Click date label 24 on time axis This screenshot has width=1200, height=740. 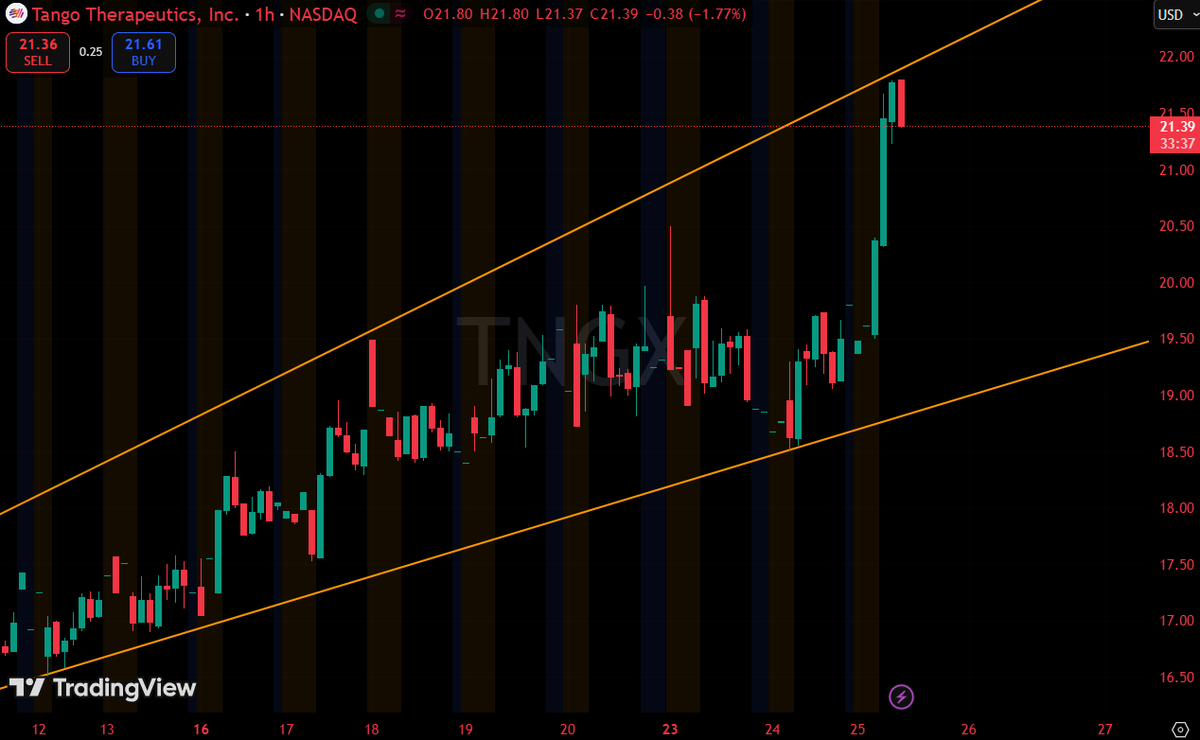click(x=772, y=729)
